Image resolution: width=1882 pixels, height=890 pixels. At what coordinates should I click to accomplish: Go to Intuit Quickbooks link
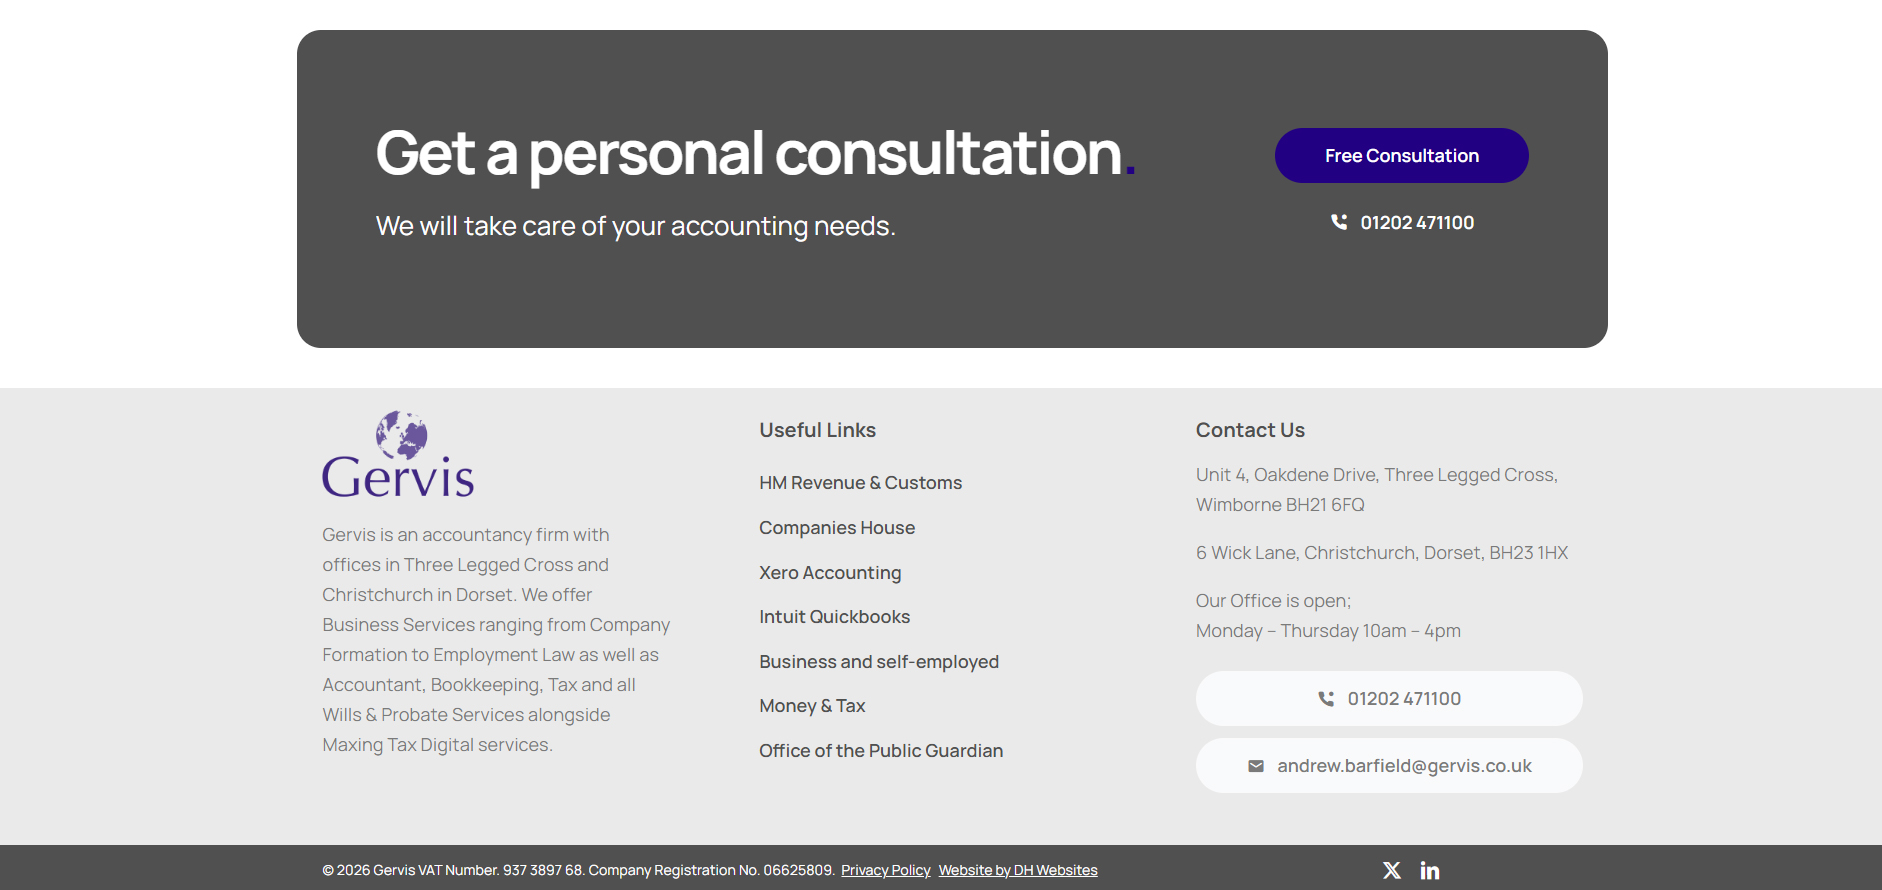click(834, 617)
